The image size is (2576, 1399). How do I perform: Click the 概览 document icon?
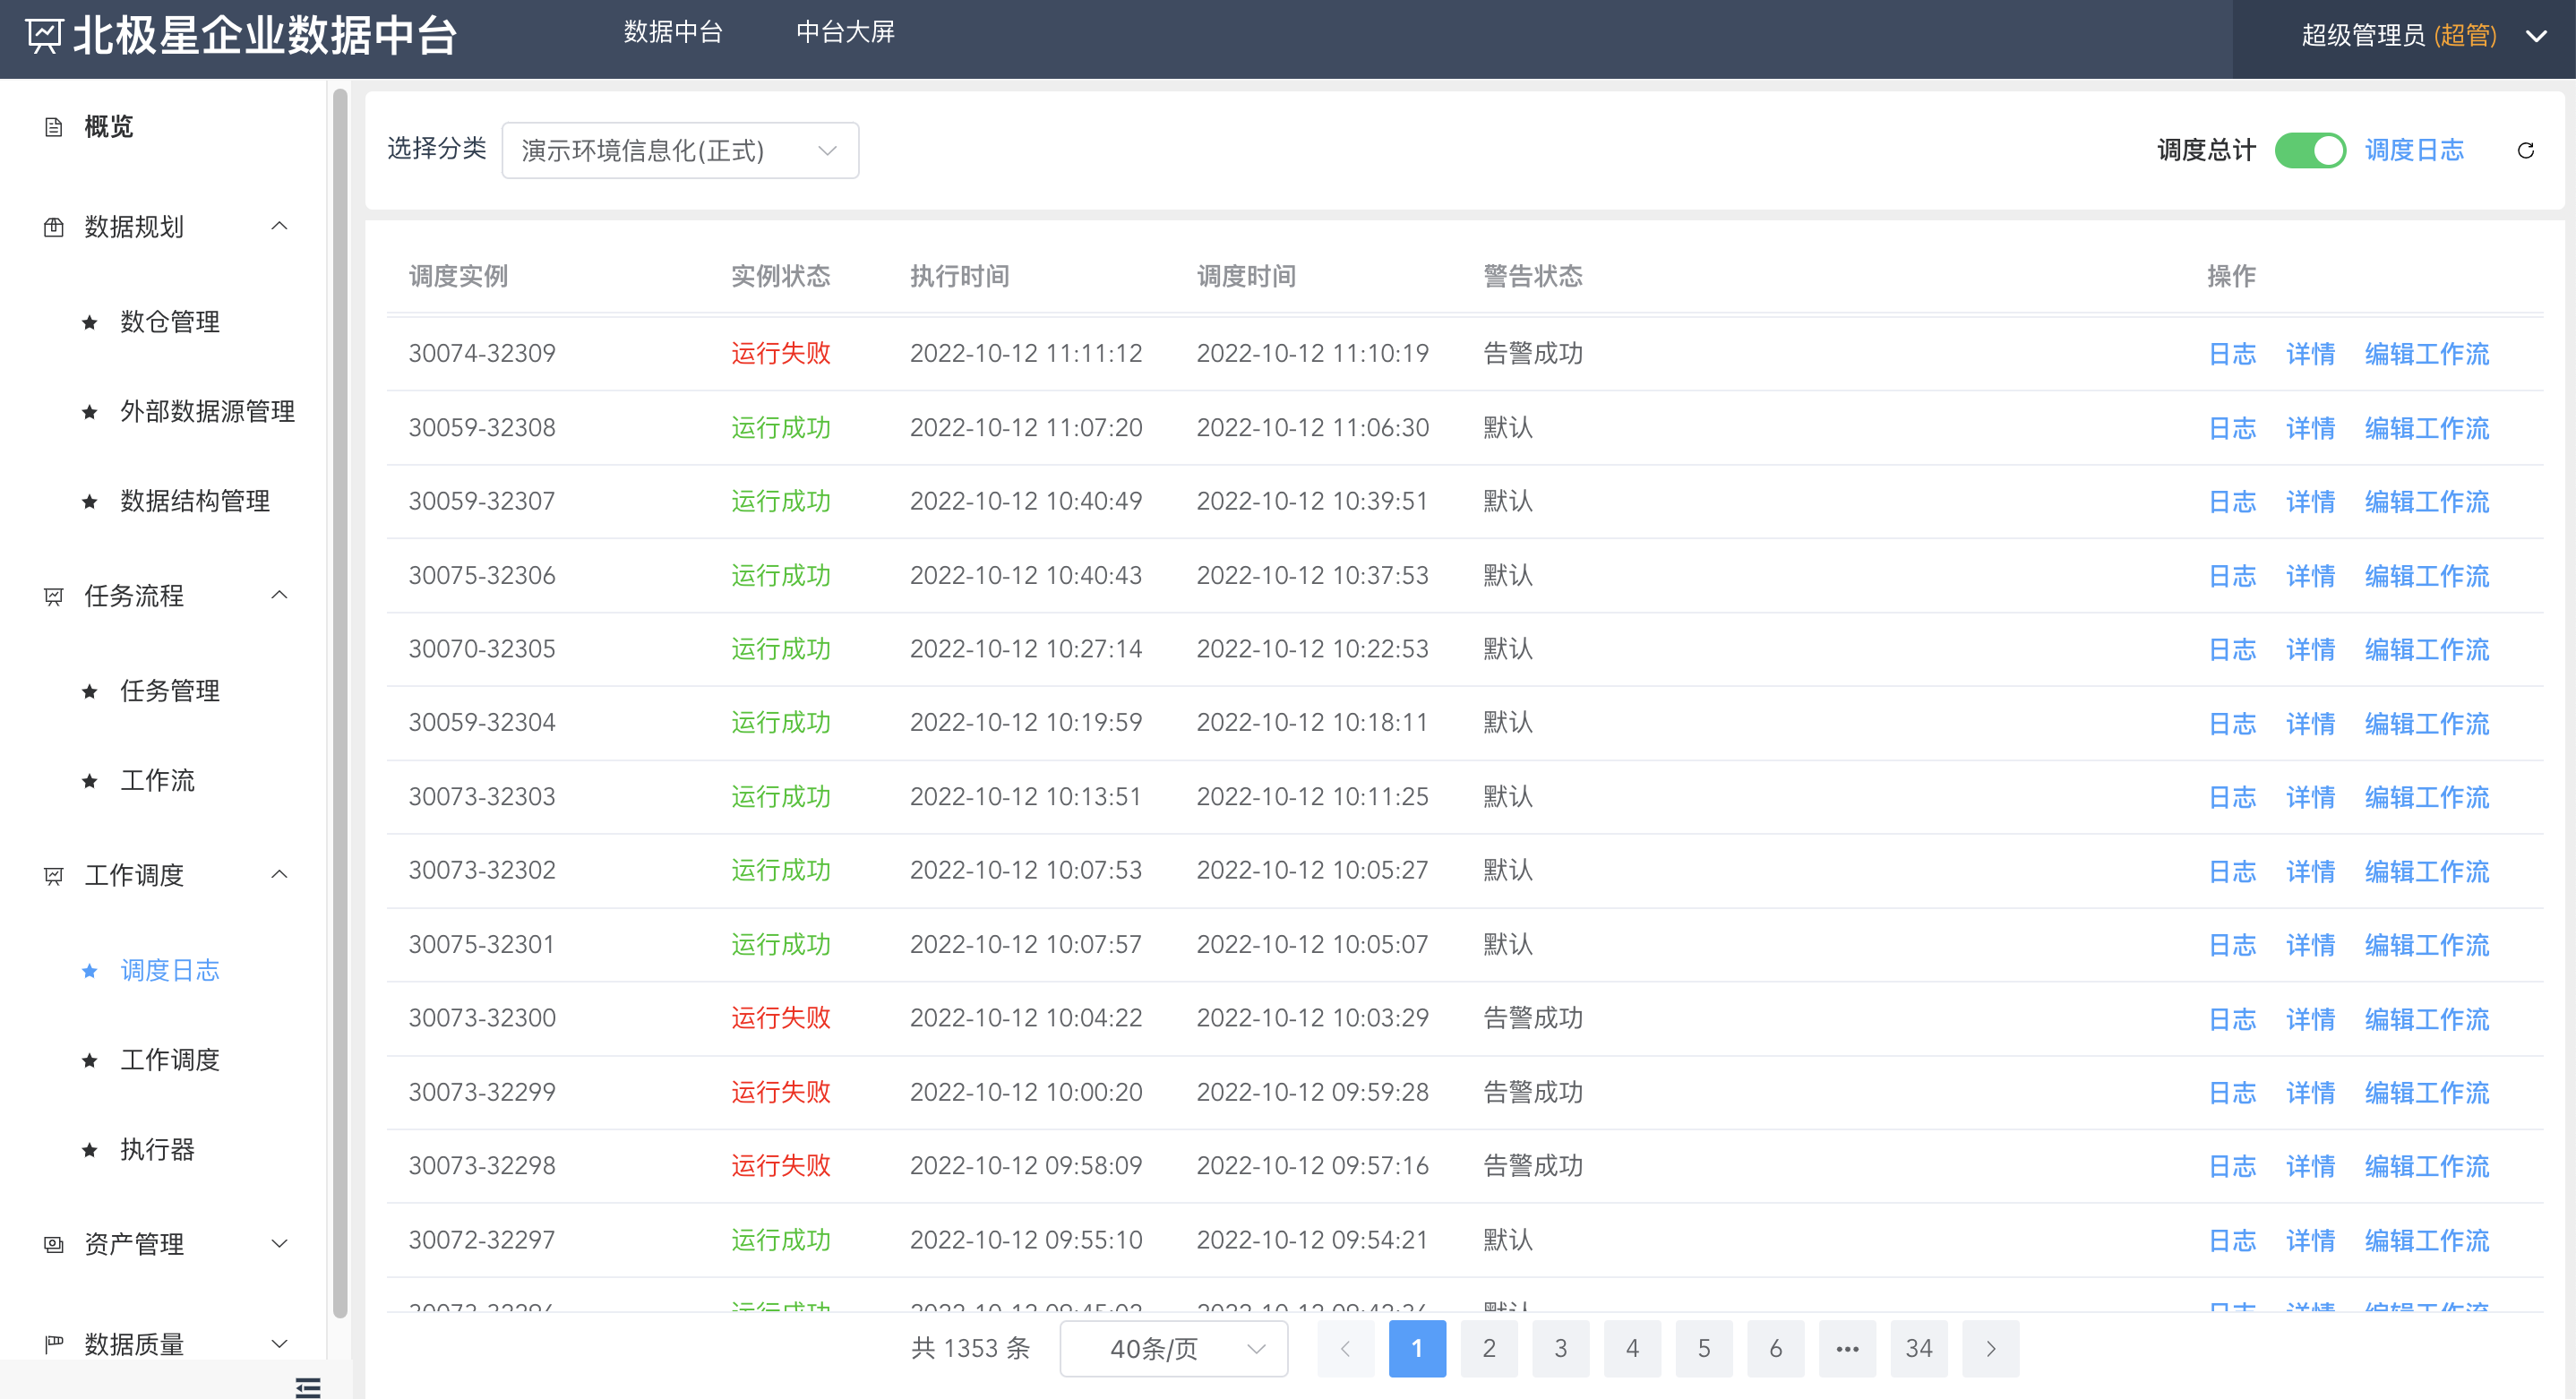tap(54, 127)
